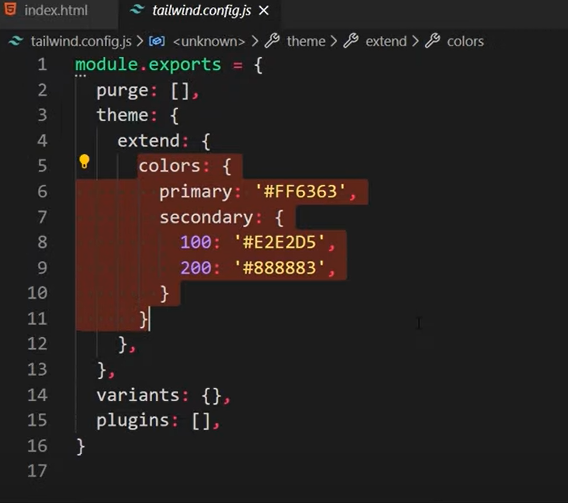The image size is (568, 503).
Task: Click the '100' key on line 8
Action: 196,242
